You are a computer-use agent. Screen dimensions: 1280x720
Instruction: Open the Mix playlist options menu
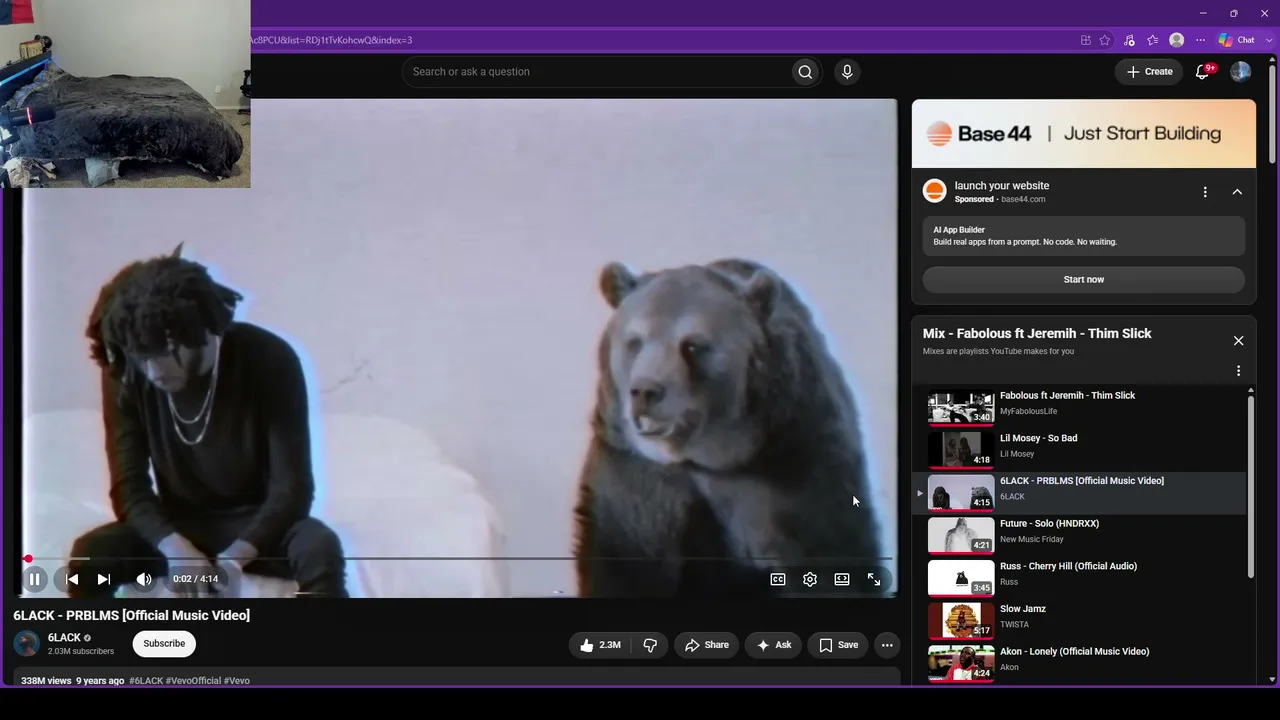[x=1238, y=371]
